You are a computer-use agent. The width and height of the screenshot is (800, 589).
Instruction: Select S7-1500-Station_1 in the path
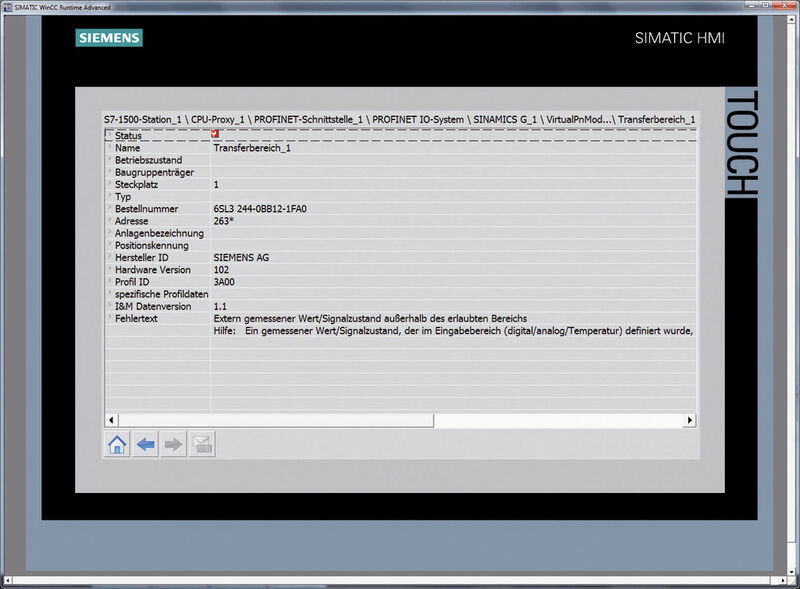click(x=143, y=119)
